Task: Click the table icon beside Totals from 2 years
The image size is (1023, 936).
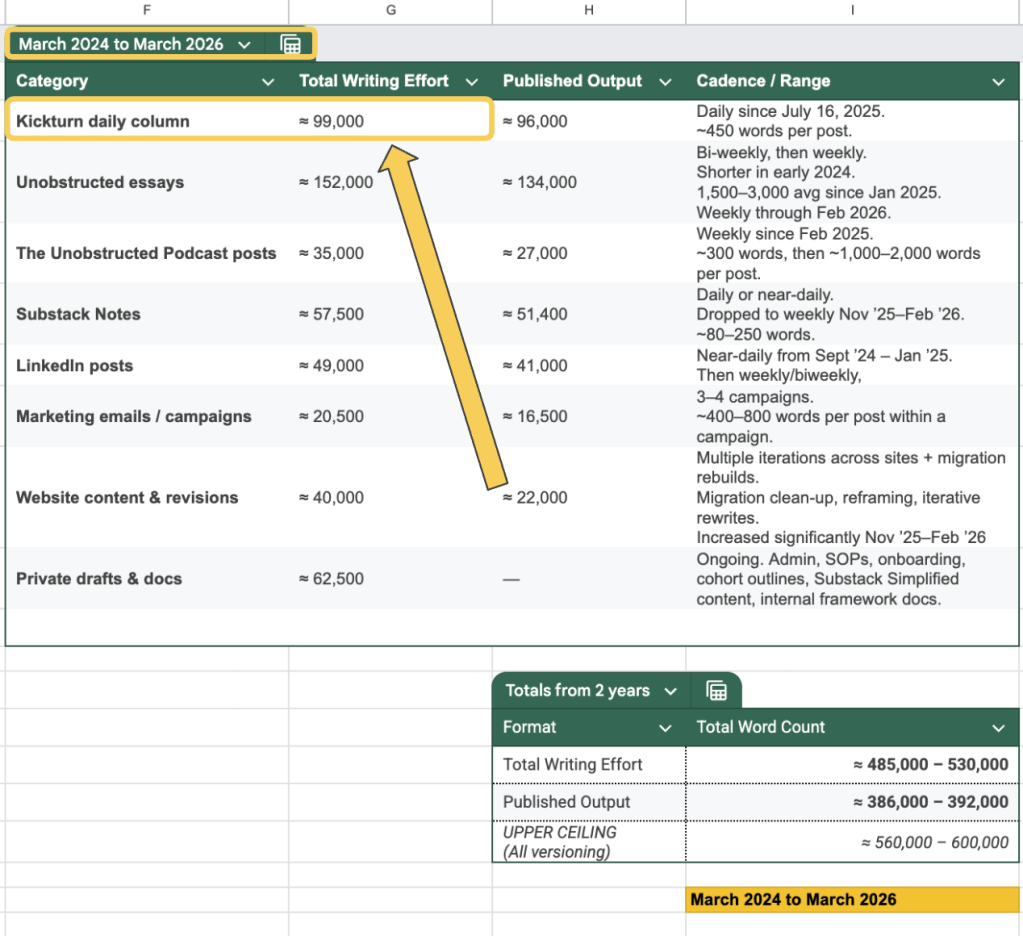Action: click(x=716, y=691)
